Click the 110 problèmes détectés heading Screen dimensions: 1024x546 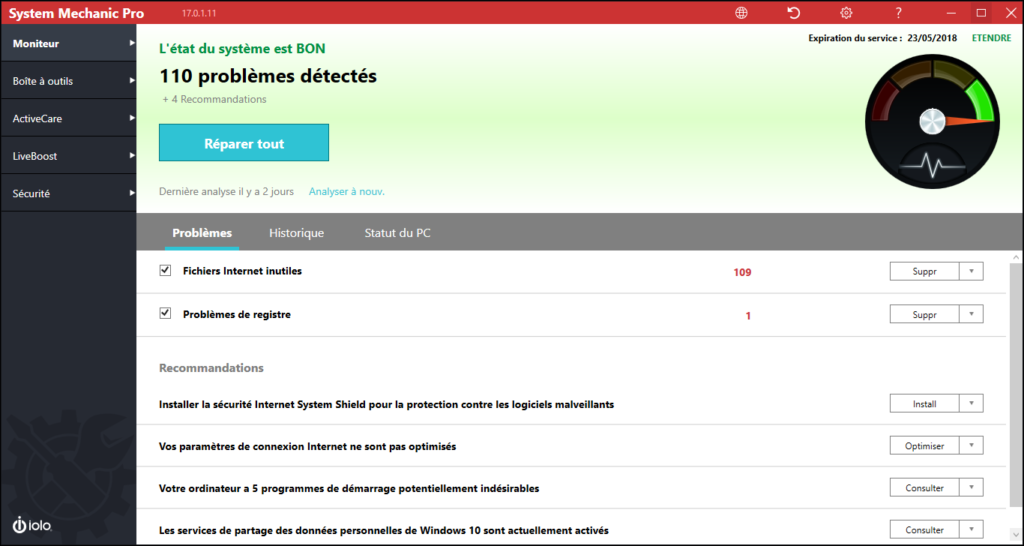point(268,76)
